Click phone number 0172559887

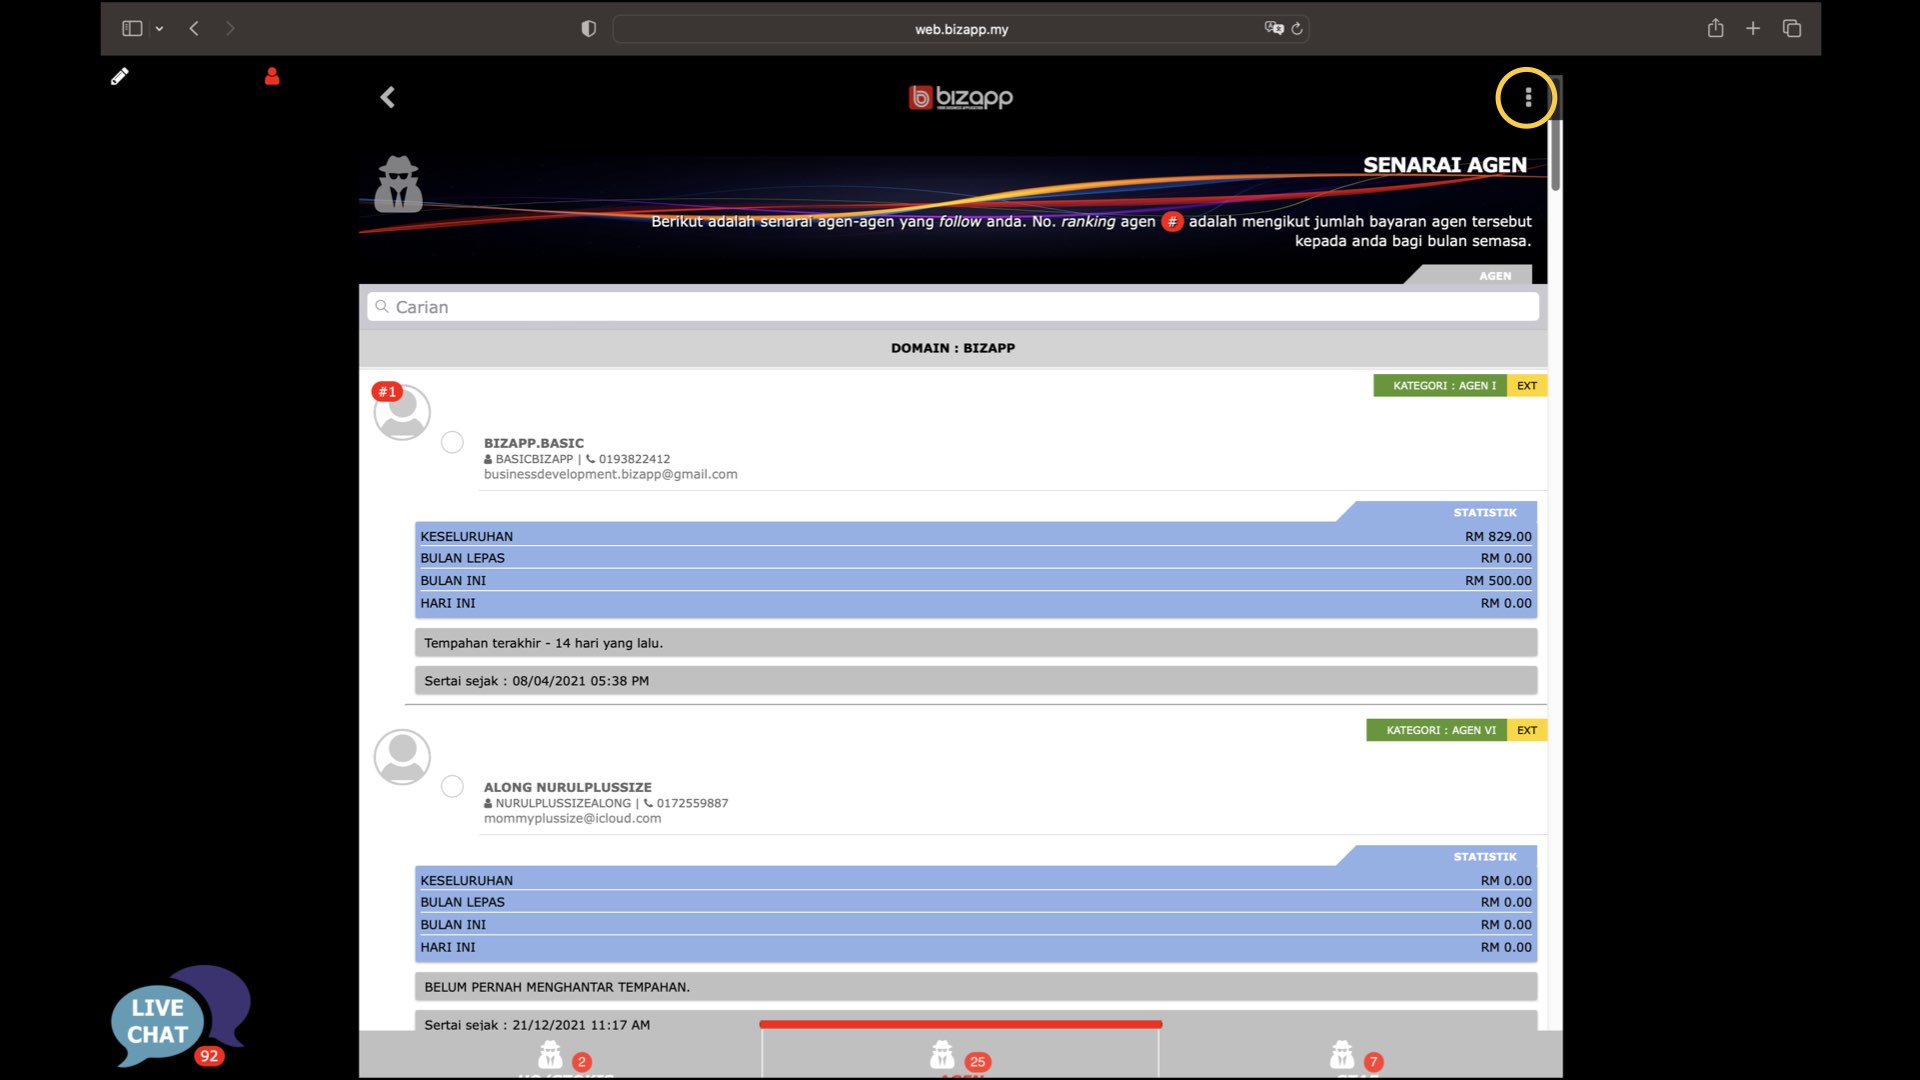click(692, 803)
